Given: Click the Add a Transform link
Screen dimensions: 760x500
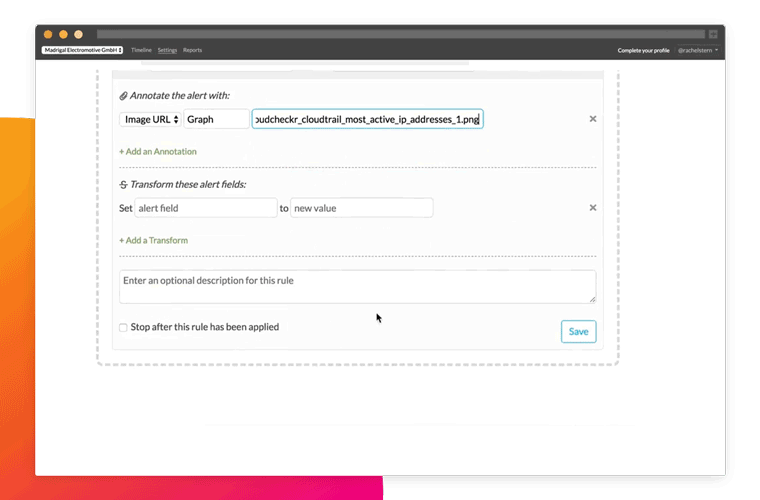Looking at the screenshot, I should [153, 241].
